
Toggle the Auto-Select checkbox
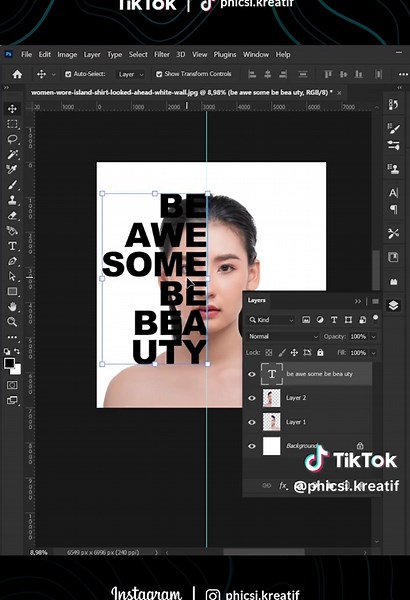68,74
